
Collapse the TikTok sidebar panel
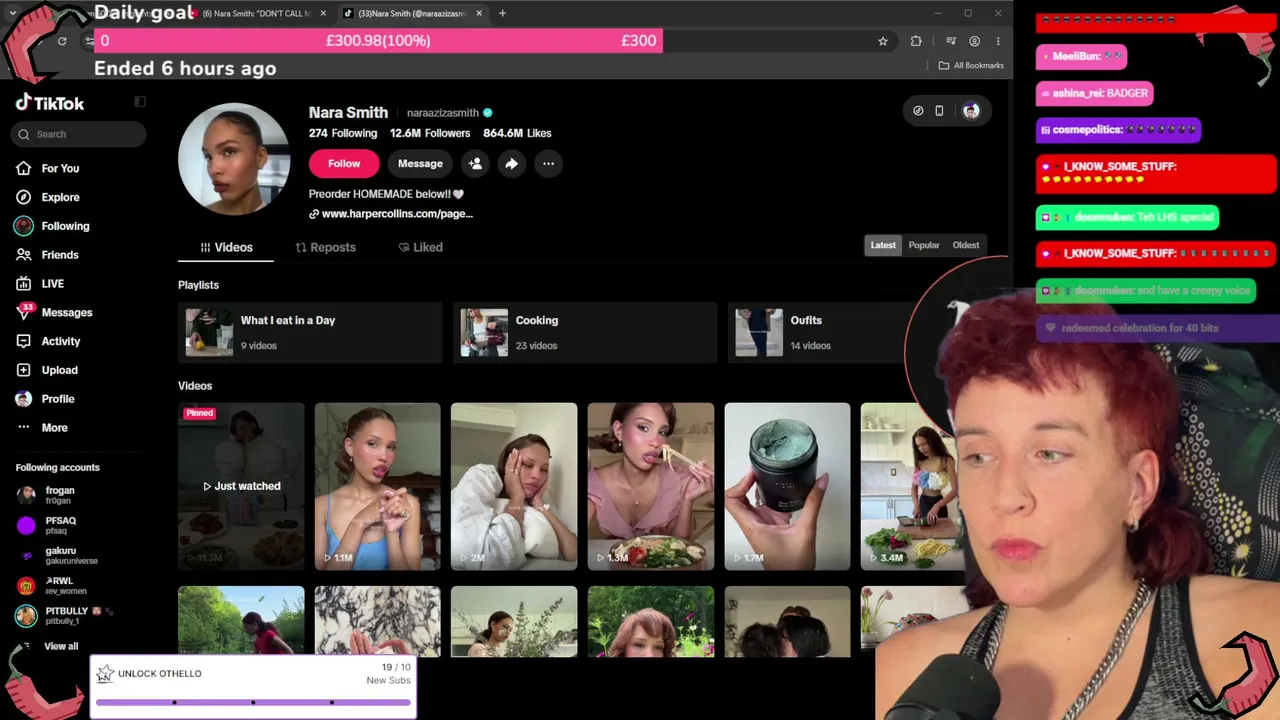pyautogui.click(x=140, y=102)
